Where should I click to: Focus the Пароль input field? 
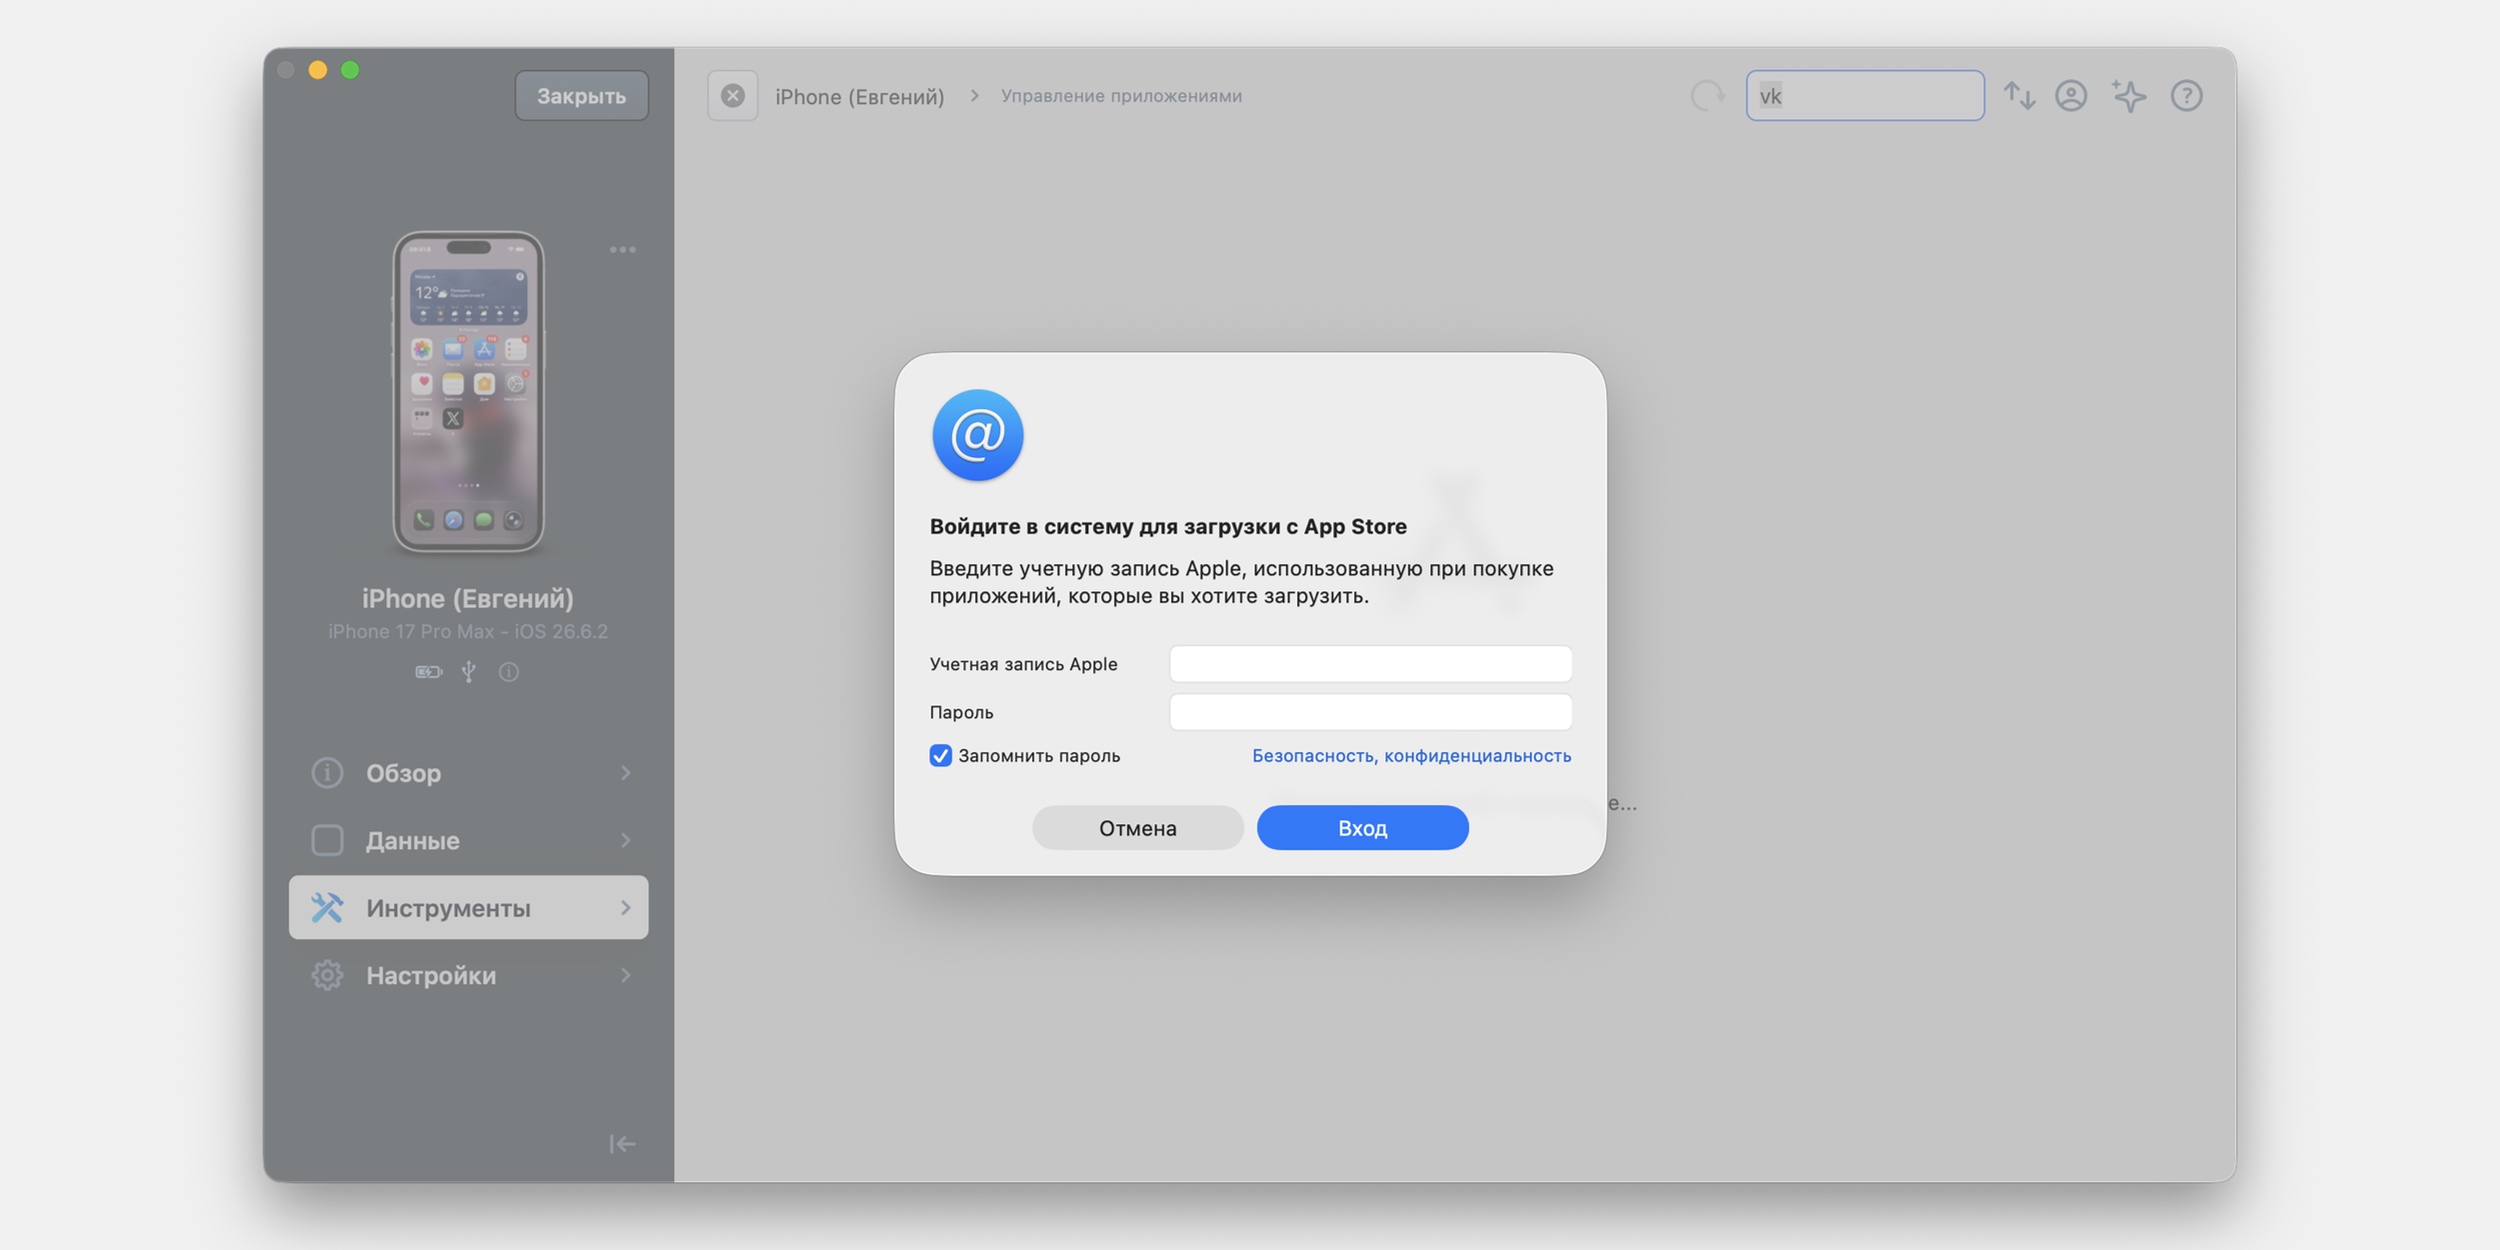click(1370, 712)
